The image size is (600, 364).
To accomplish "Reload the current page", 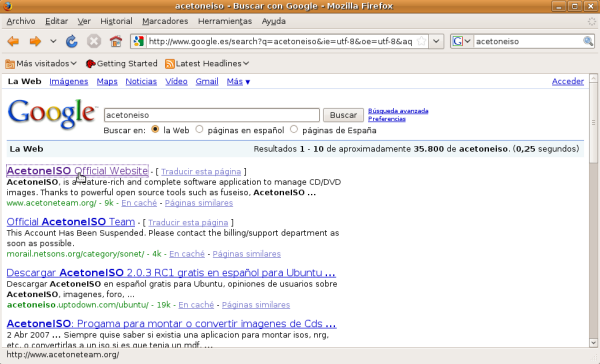I will click(72, 41).
